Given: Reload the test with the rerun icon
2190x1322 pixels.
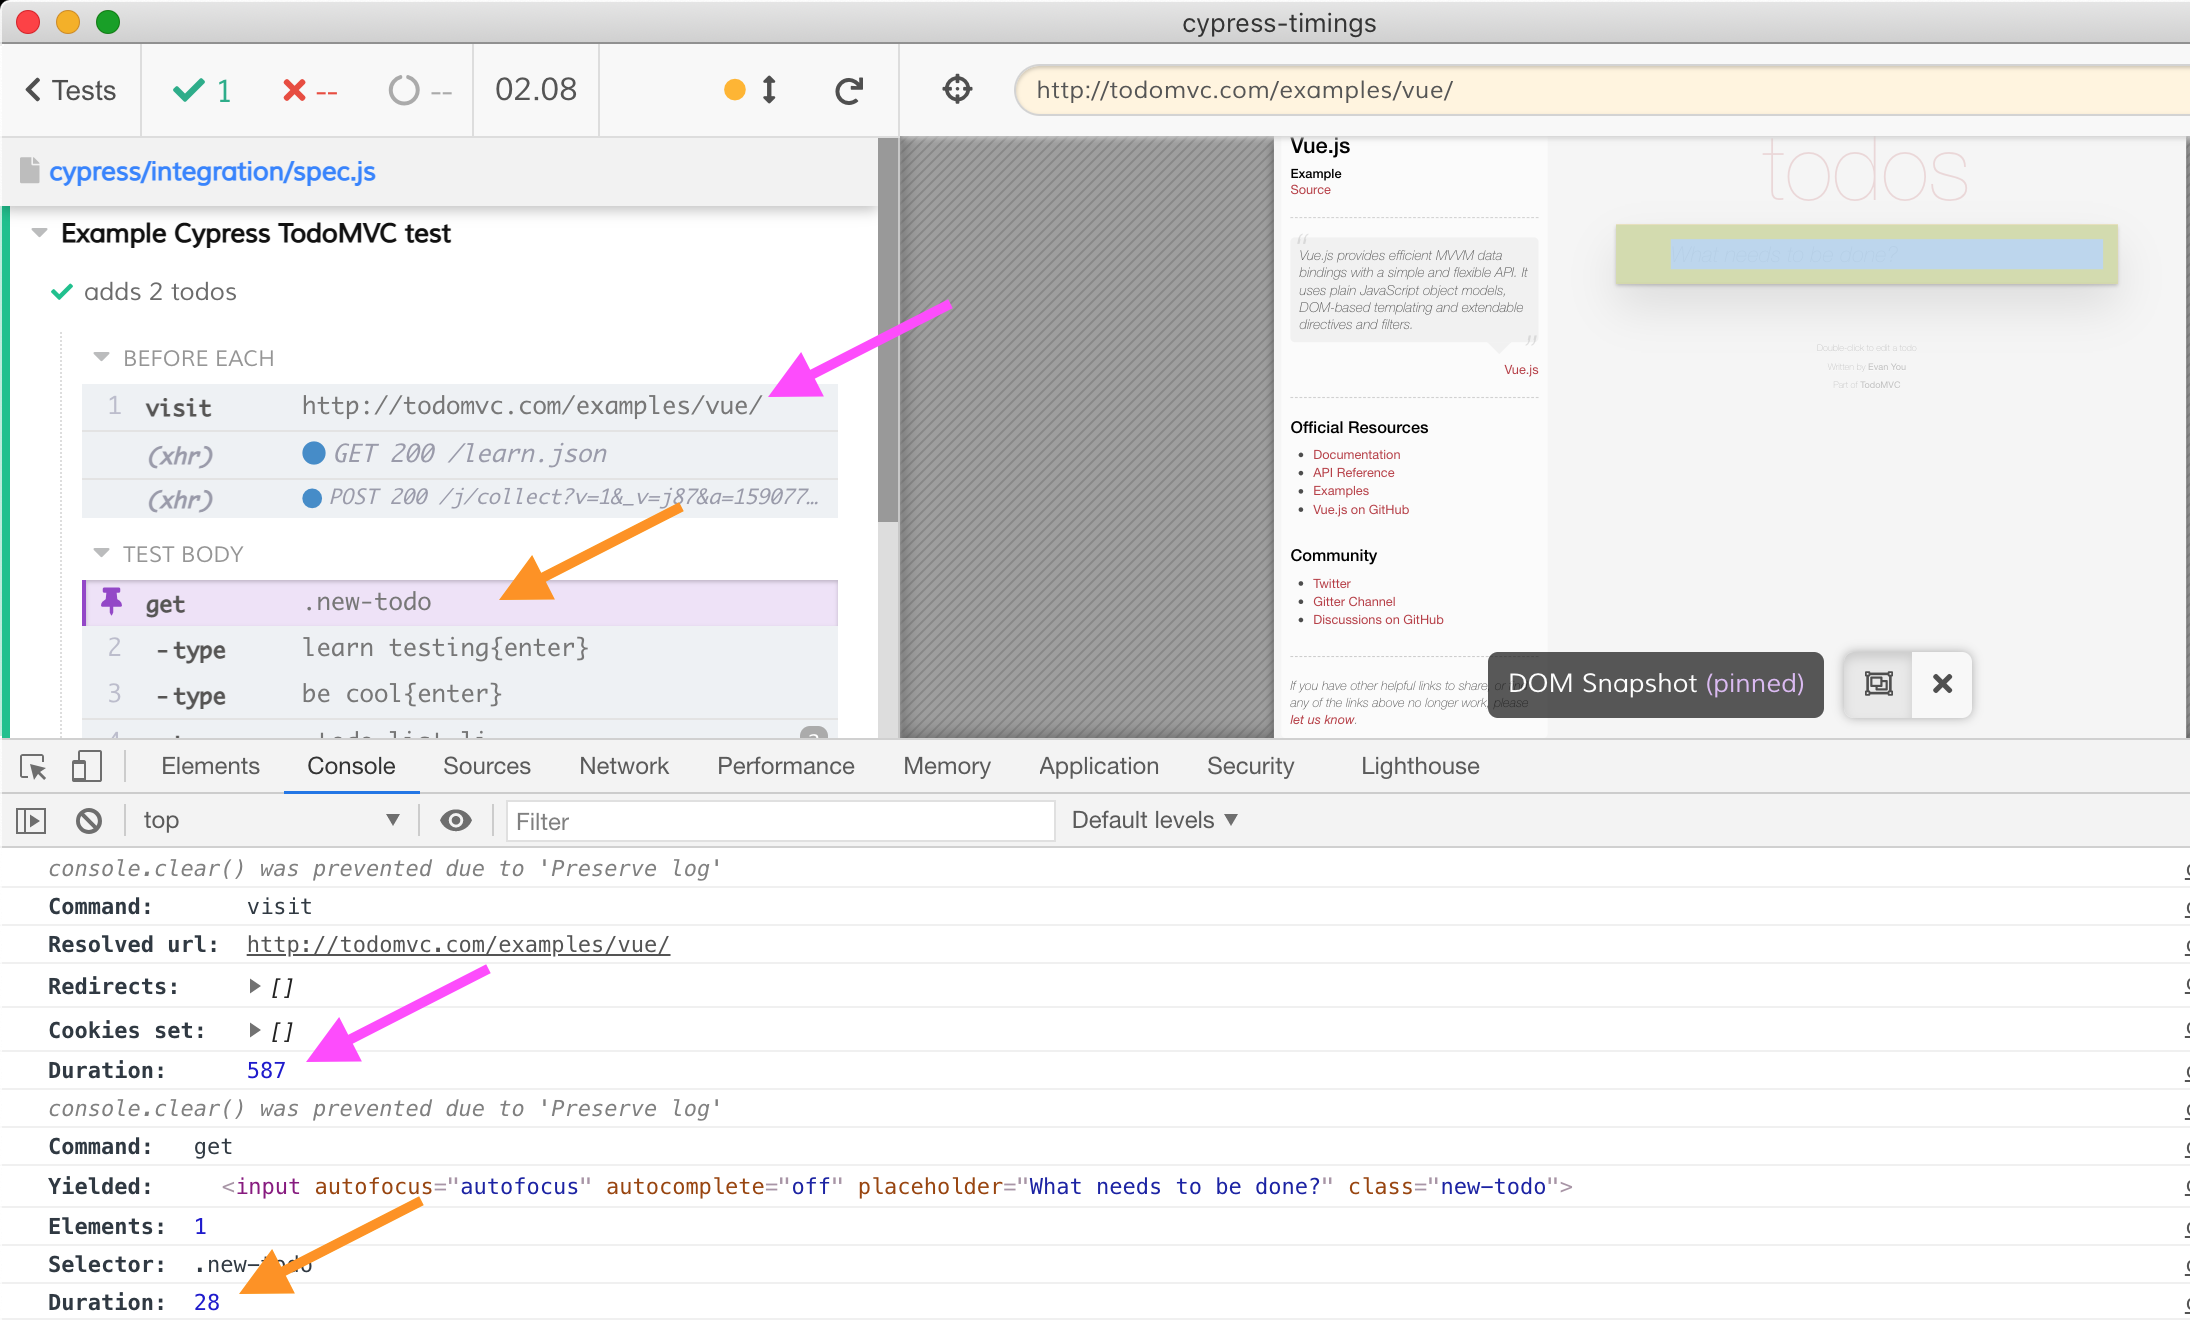Looking at the screenshot, I should click(x=849, y=91).
